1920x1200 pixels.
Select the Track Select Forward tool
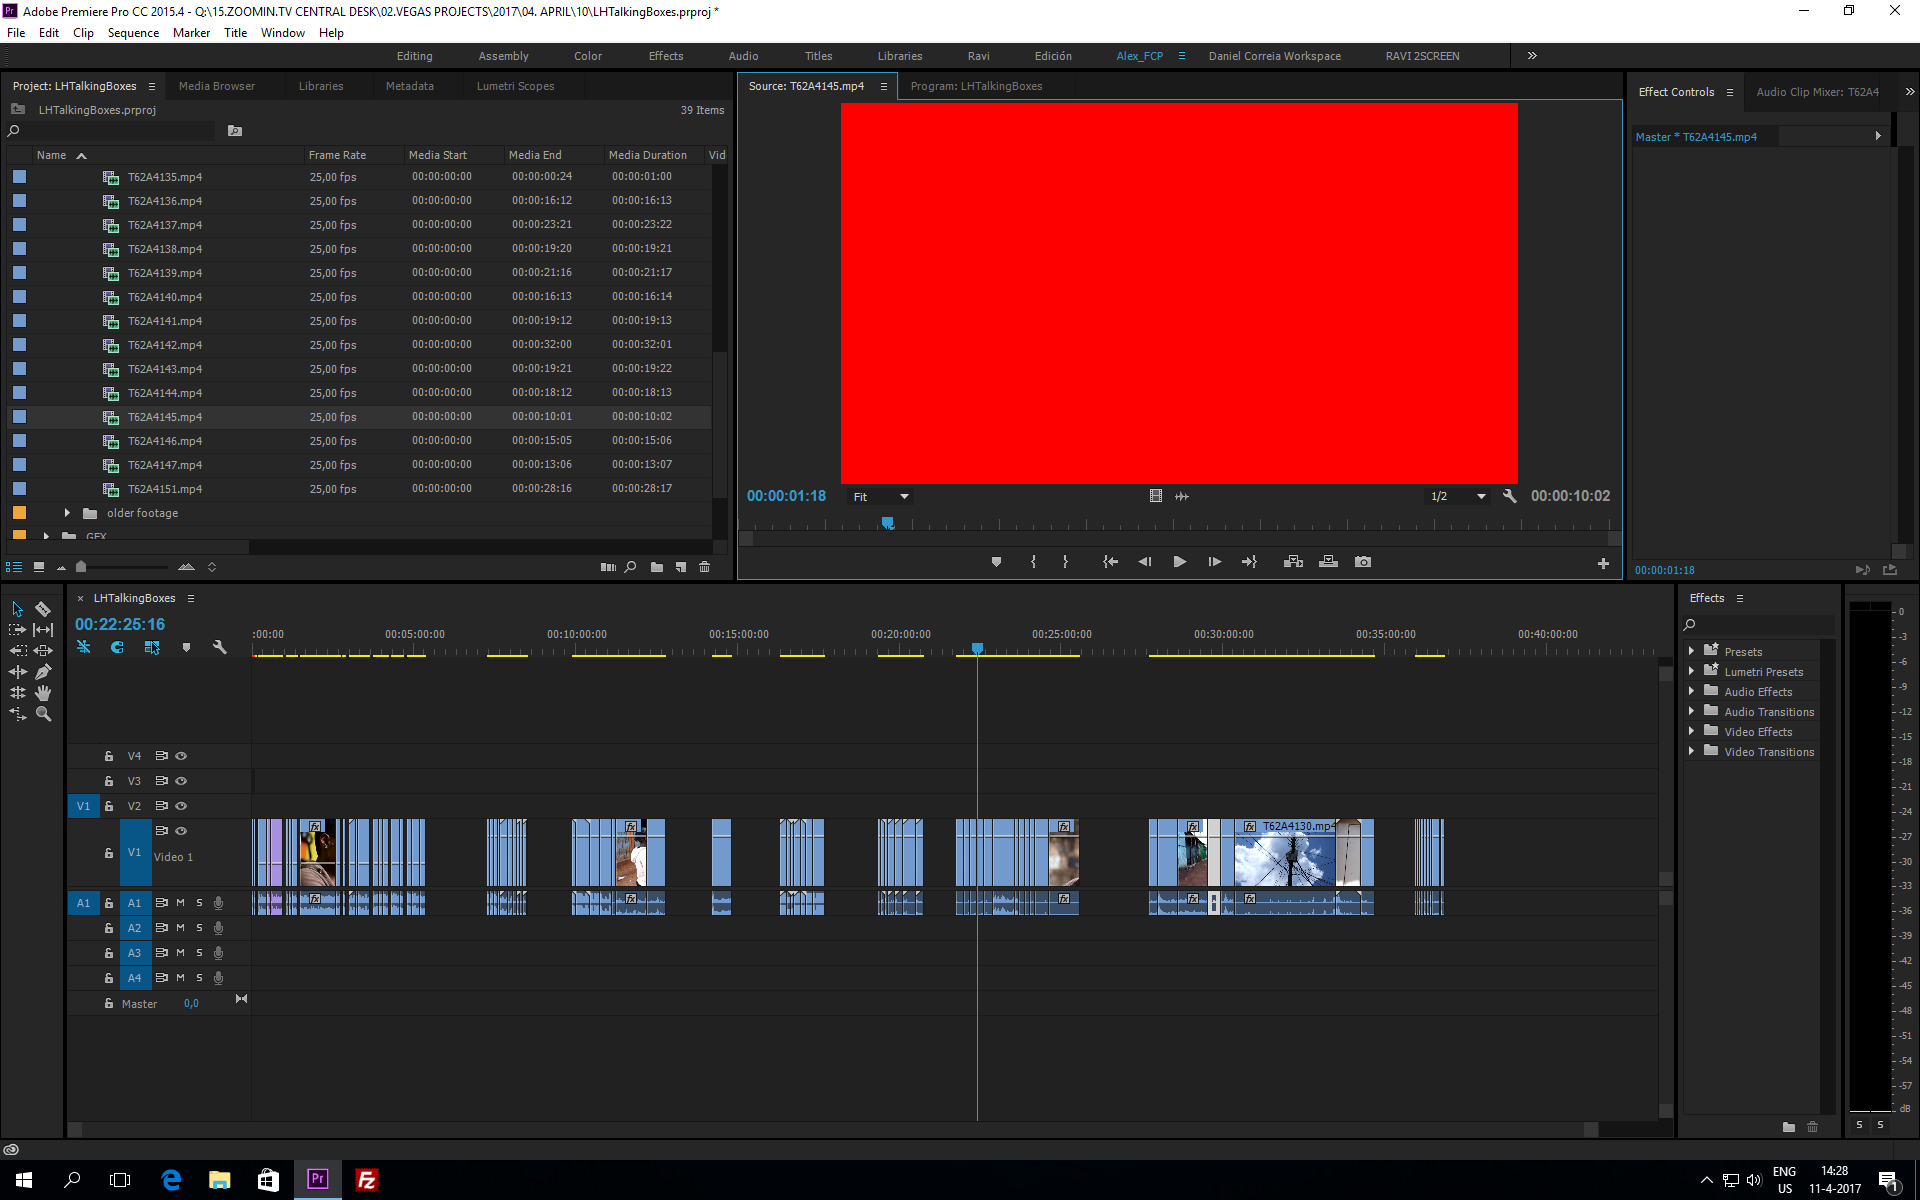17,630
